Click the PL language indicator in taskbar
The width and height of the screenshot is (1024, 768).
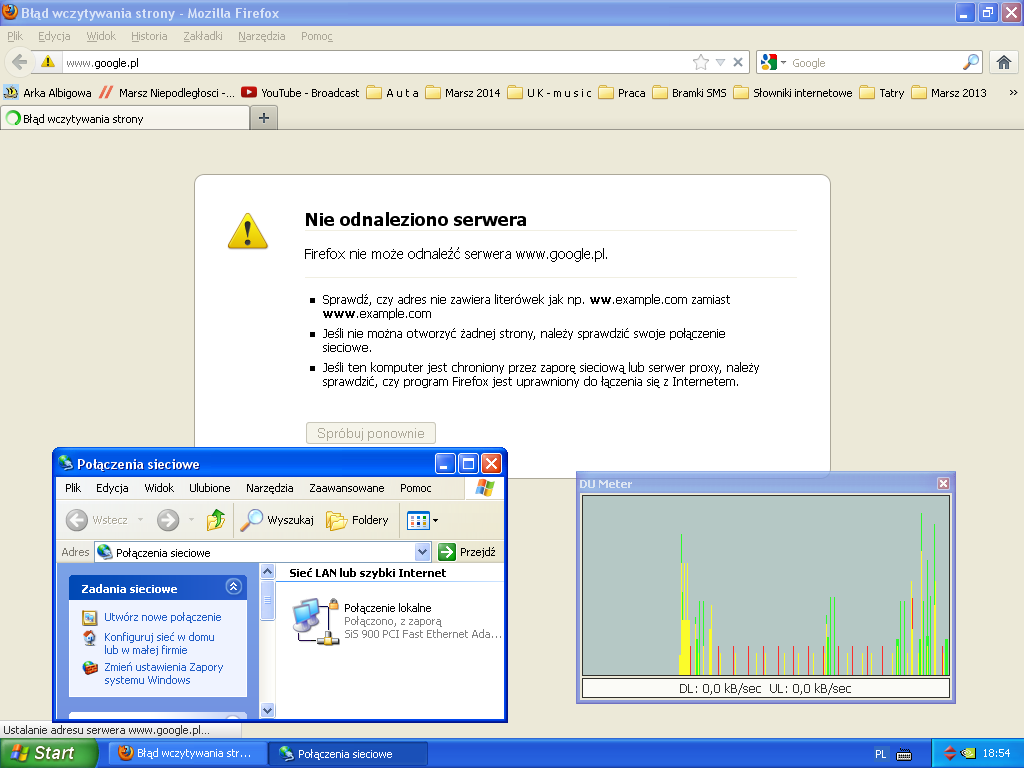tap(880, 754)
